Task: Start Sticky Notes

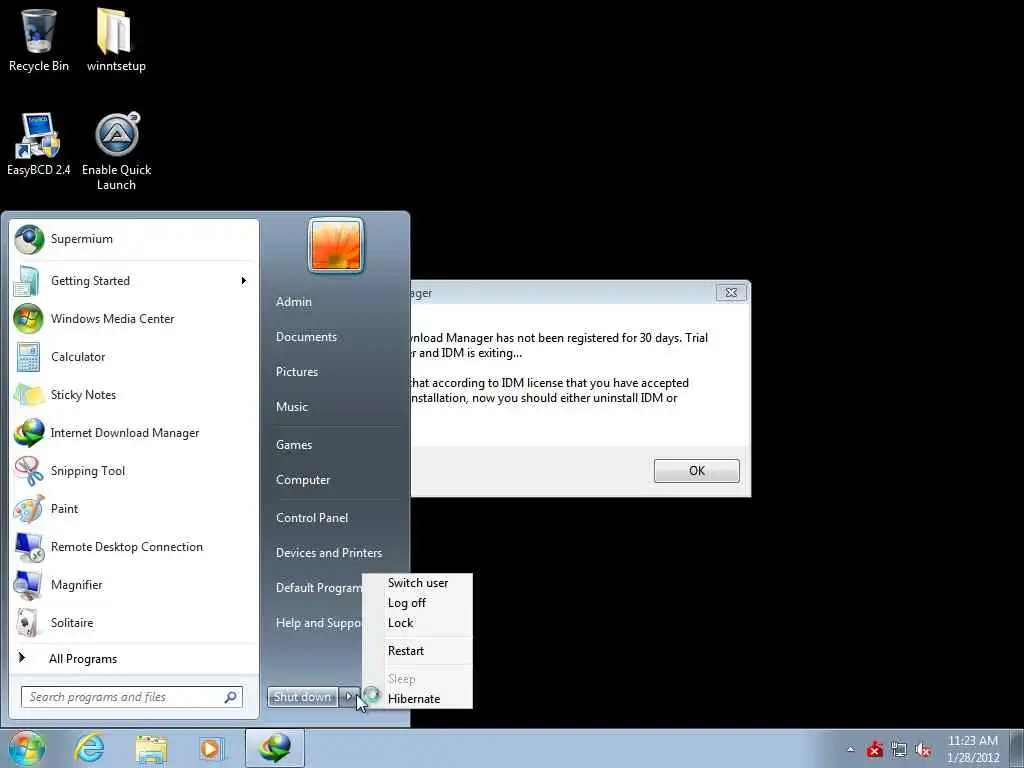Action: 135,394
